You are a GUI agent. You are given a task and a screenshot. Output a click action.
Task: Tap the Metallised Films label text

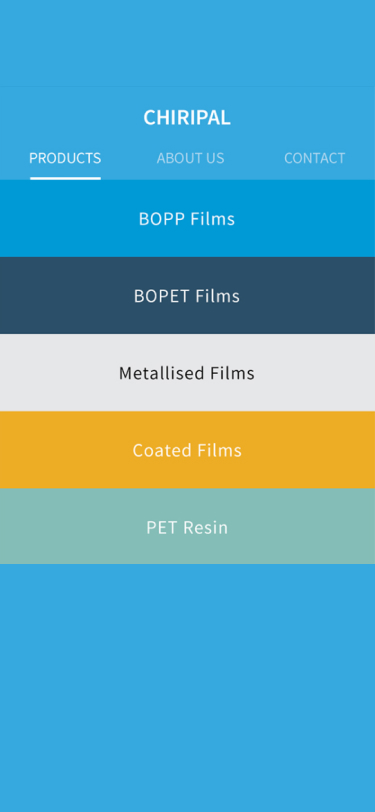[187, 373]
